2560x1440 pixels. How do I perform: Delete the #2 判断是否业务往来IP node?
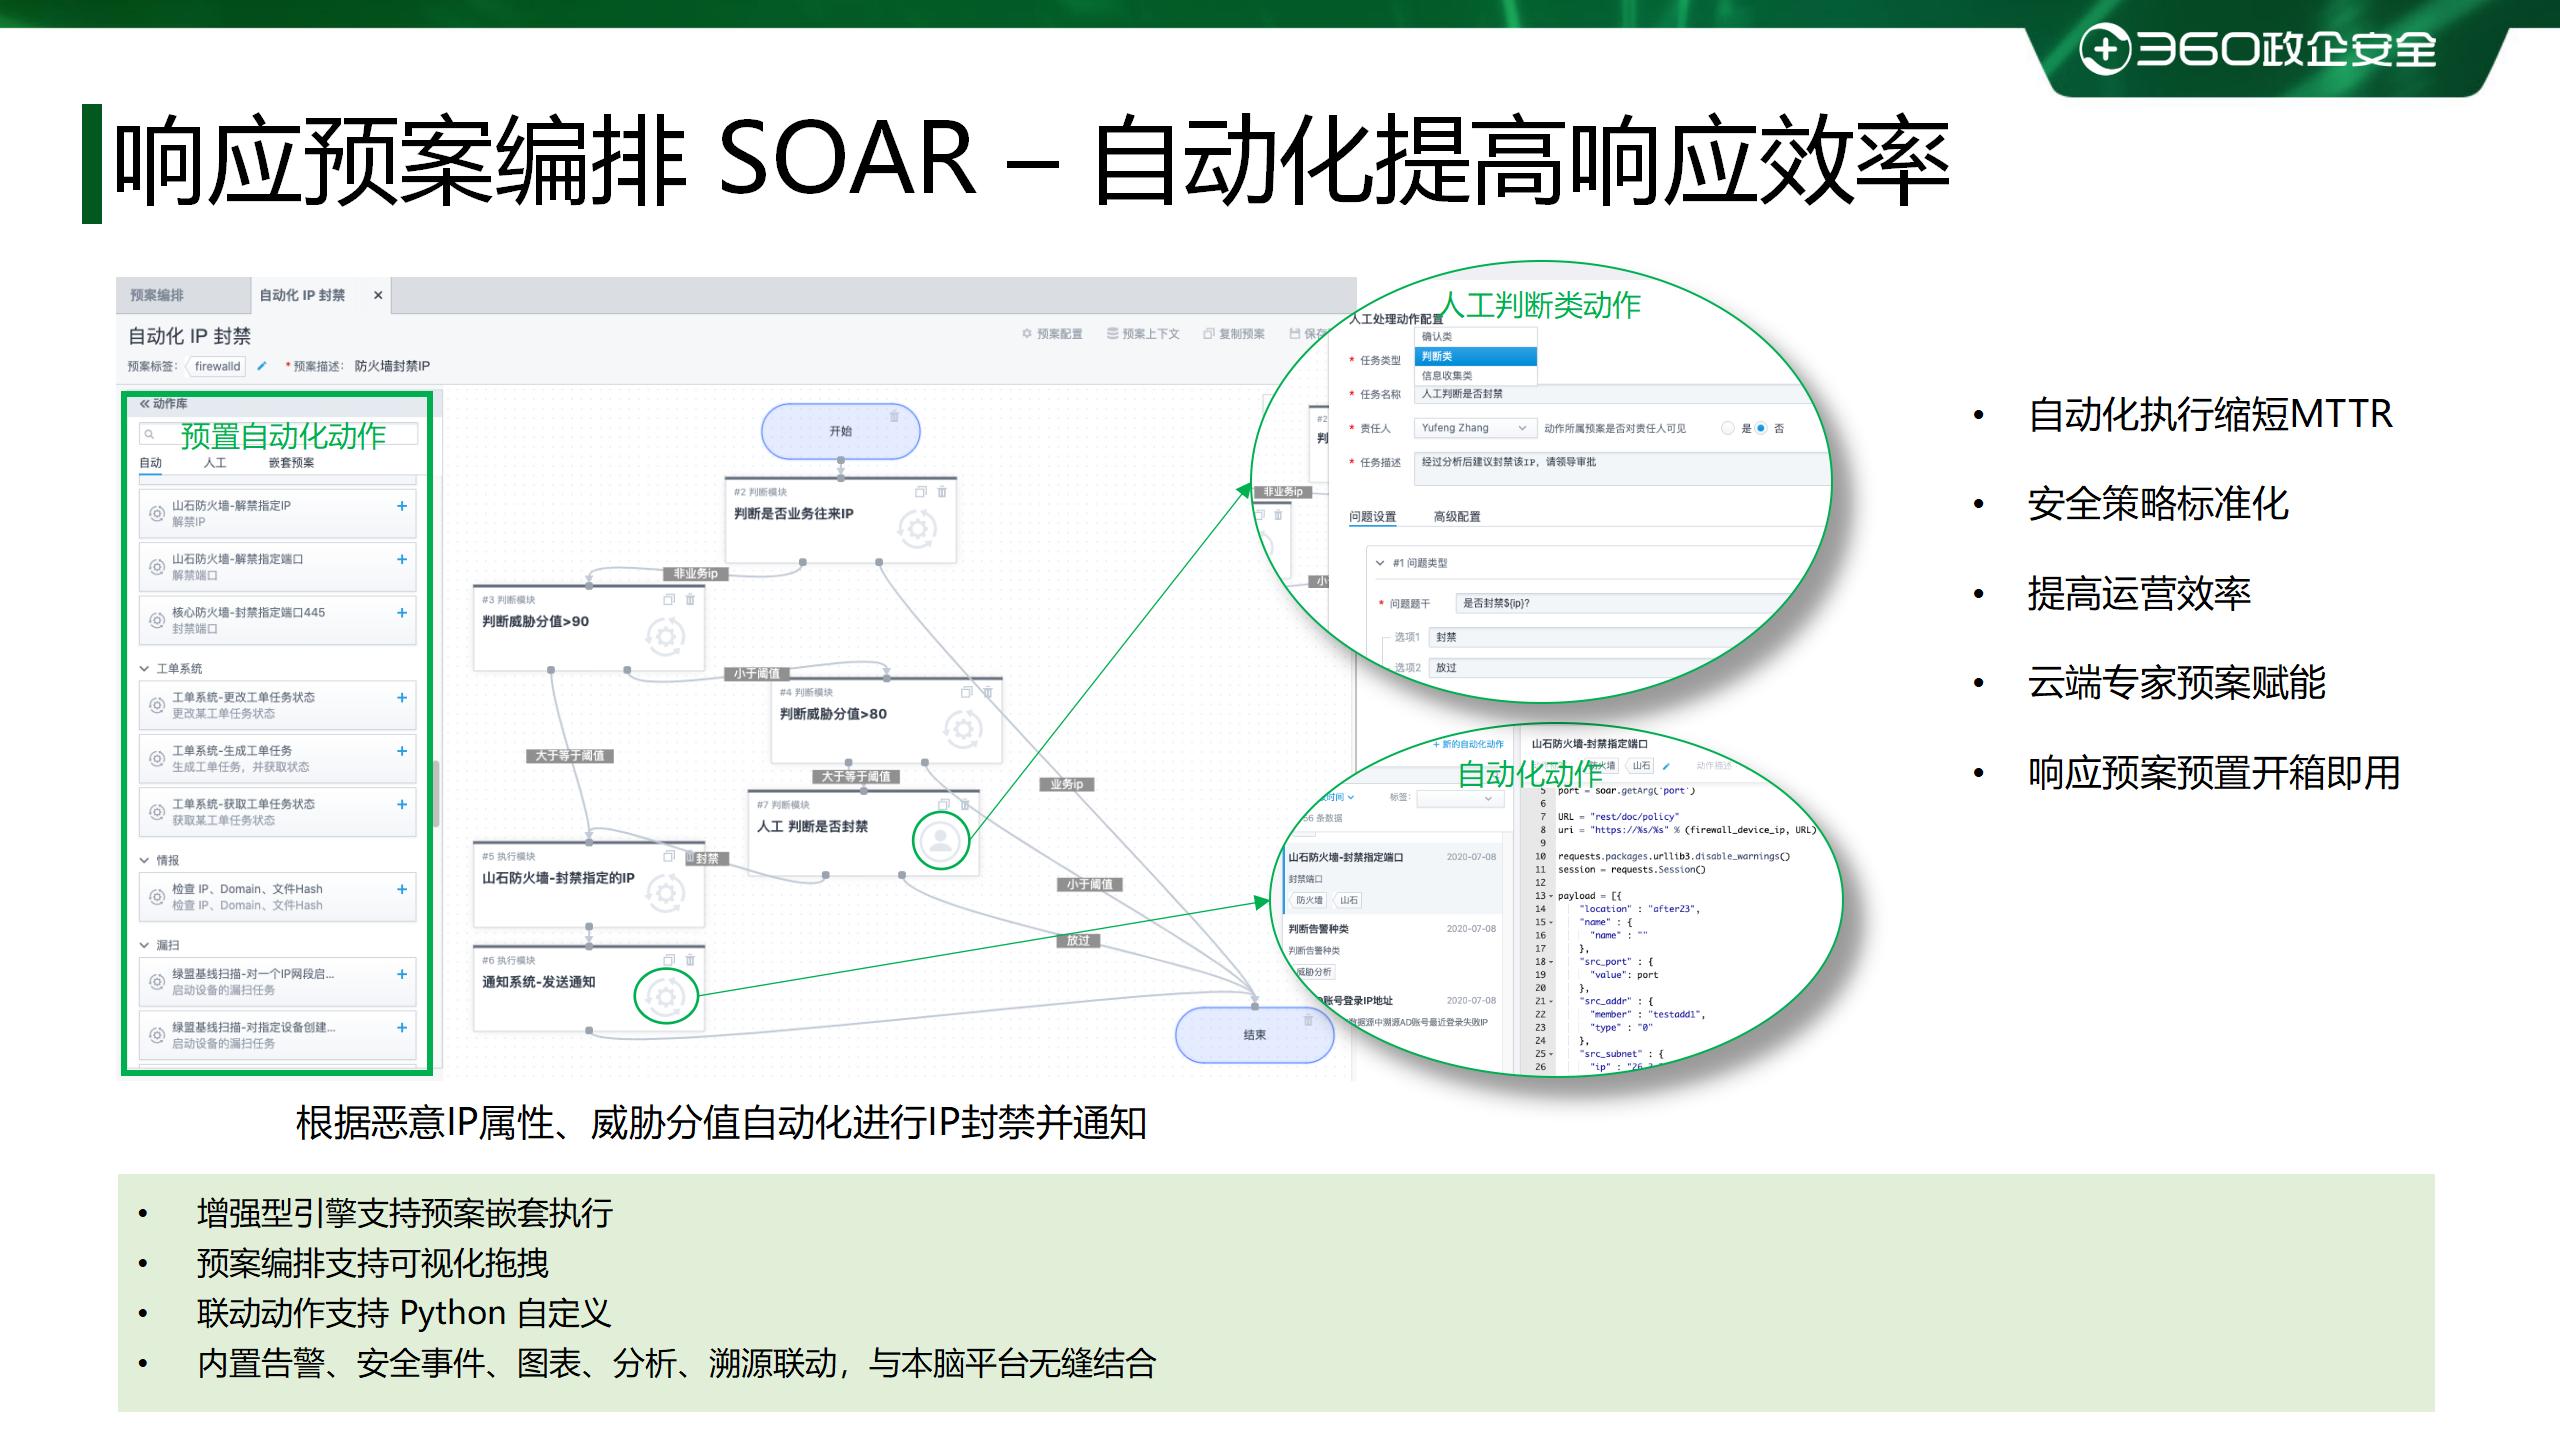click(942, 492)
